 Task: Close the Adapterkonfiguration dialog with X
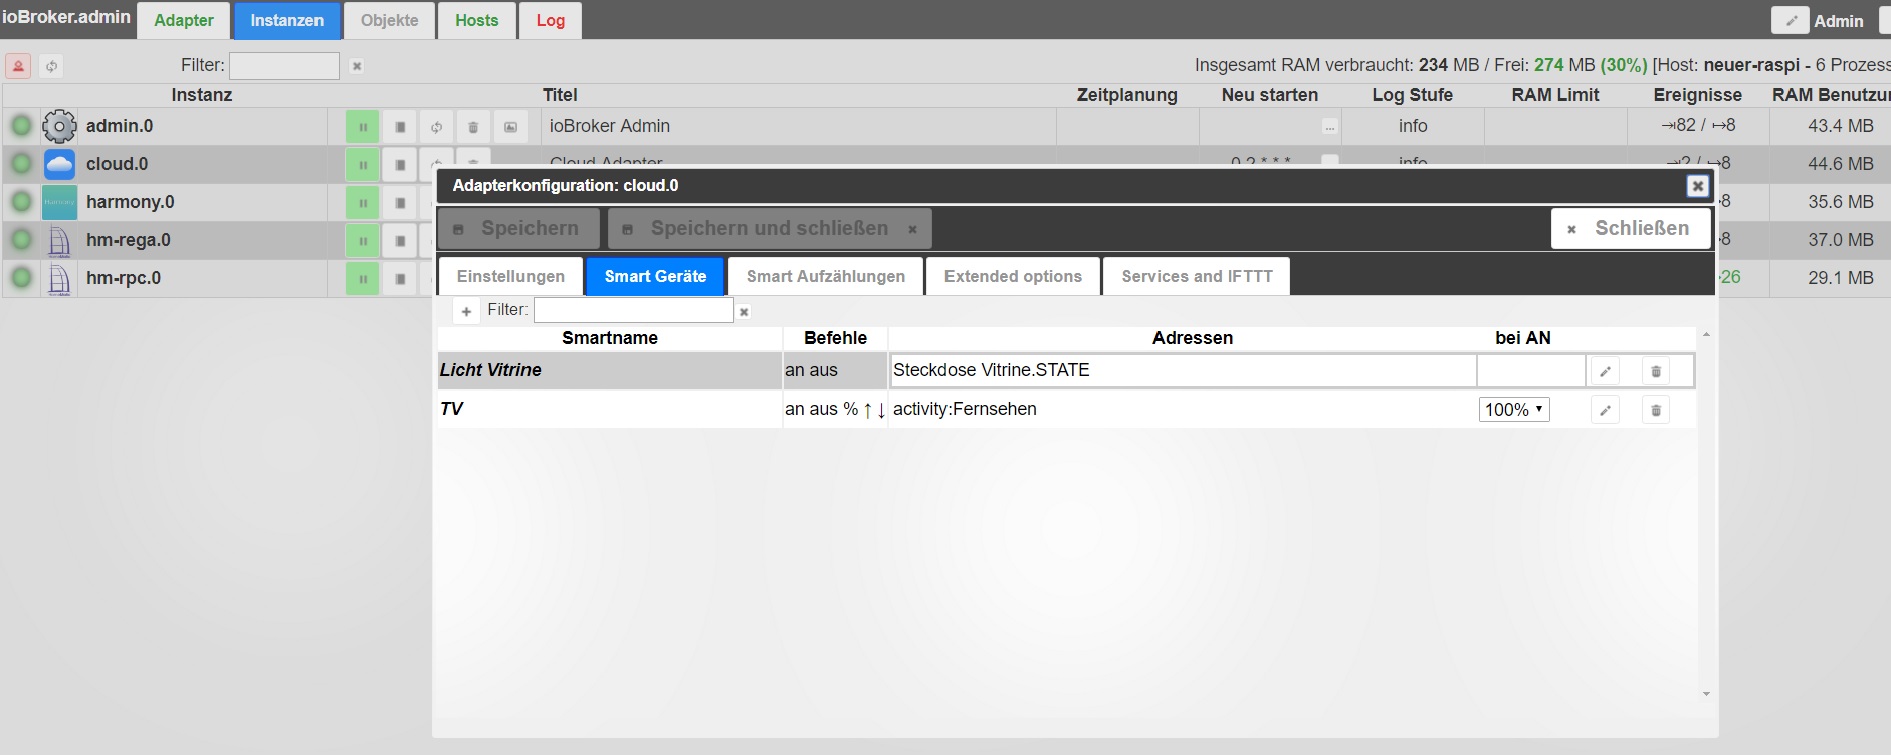tap(1697, 185)
